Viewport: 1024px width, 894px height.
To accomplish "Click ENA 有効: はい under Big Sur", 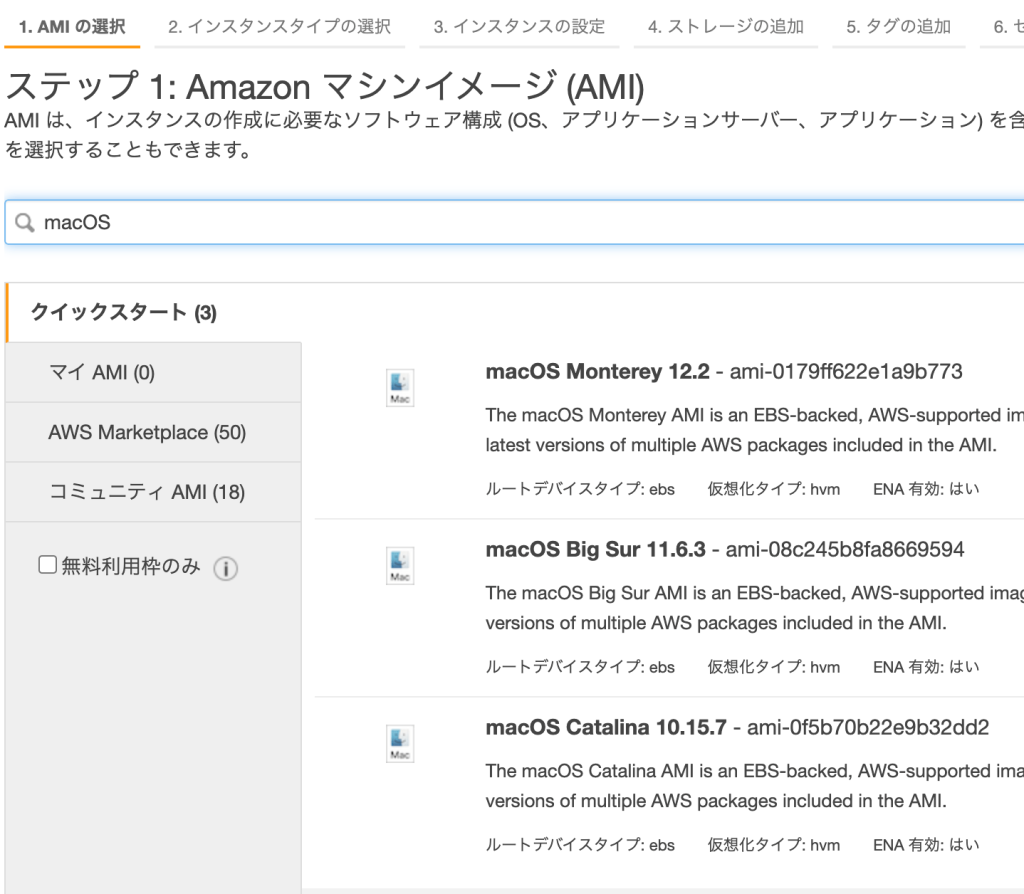I will click(927, 667).
